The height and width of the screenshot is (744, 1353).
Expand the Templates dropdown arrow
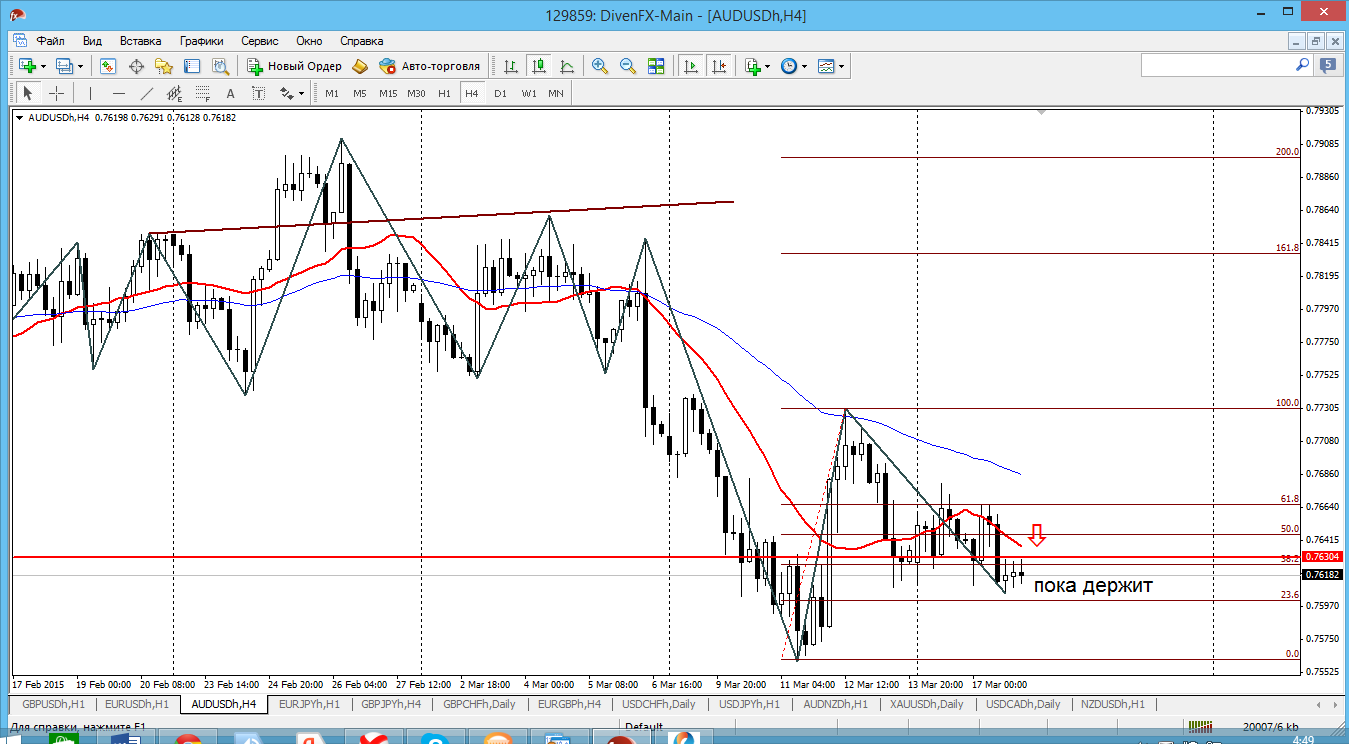(842, 66)
